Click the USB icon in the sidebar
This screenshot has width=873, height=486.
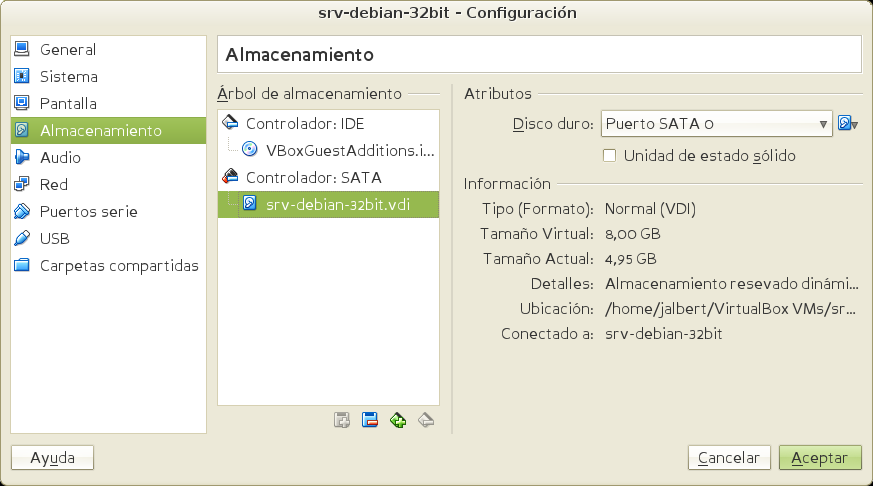(x=22, y=239)
